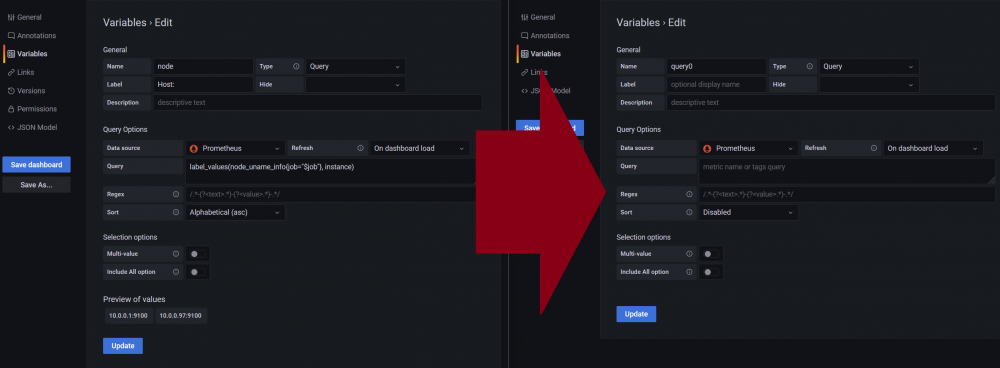
Task: Click Update button below Preview of values
Action: pos(123,346)
